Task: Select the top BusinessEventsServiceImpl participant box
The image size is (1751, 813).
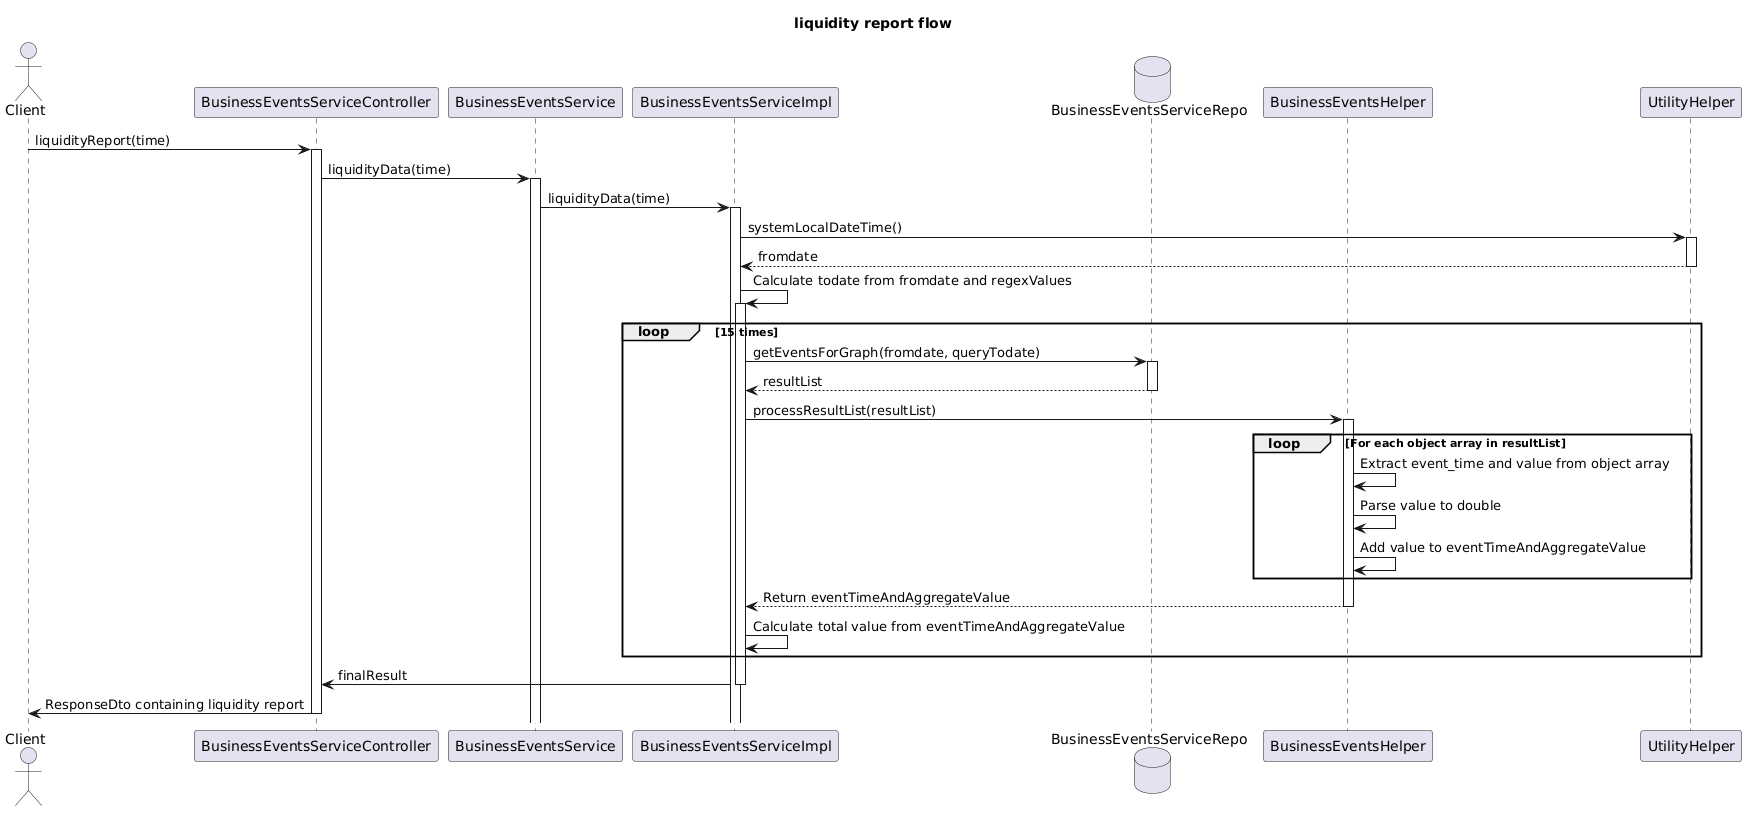Action: [x=735, y=102]
